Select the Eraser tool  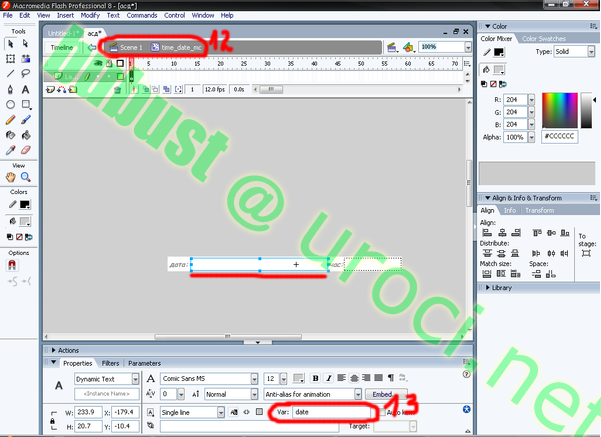(x=25, y=150)
